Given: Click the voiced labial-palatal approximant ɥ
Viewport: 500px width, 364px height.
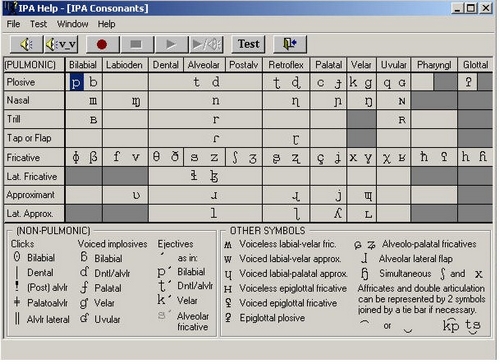Looking at the screenshot, I should point(228,275).
